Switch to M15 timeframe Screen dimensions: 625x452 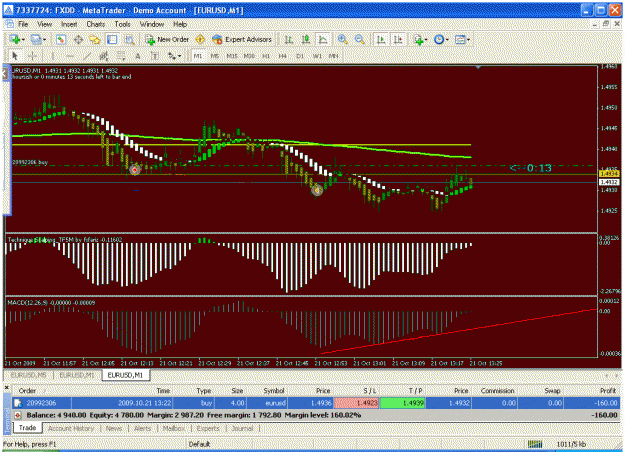tap(232, 56)
